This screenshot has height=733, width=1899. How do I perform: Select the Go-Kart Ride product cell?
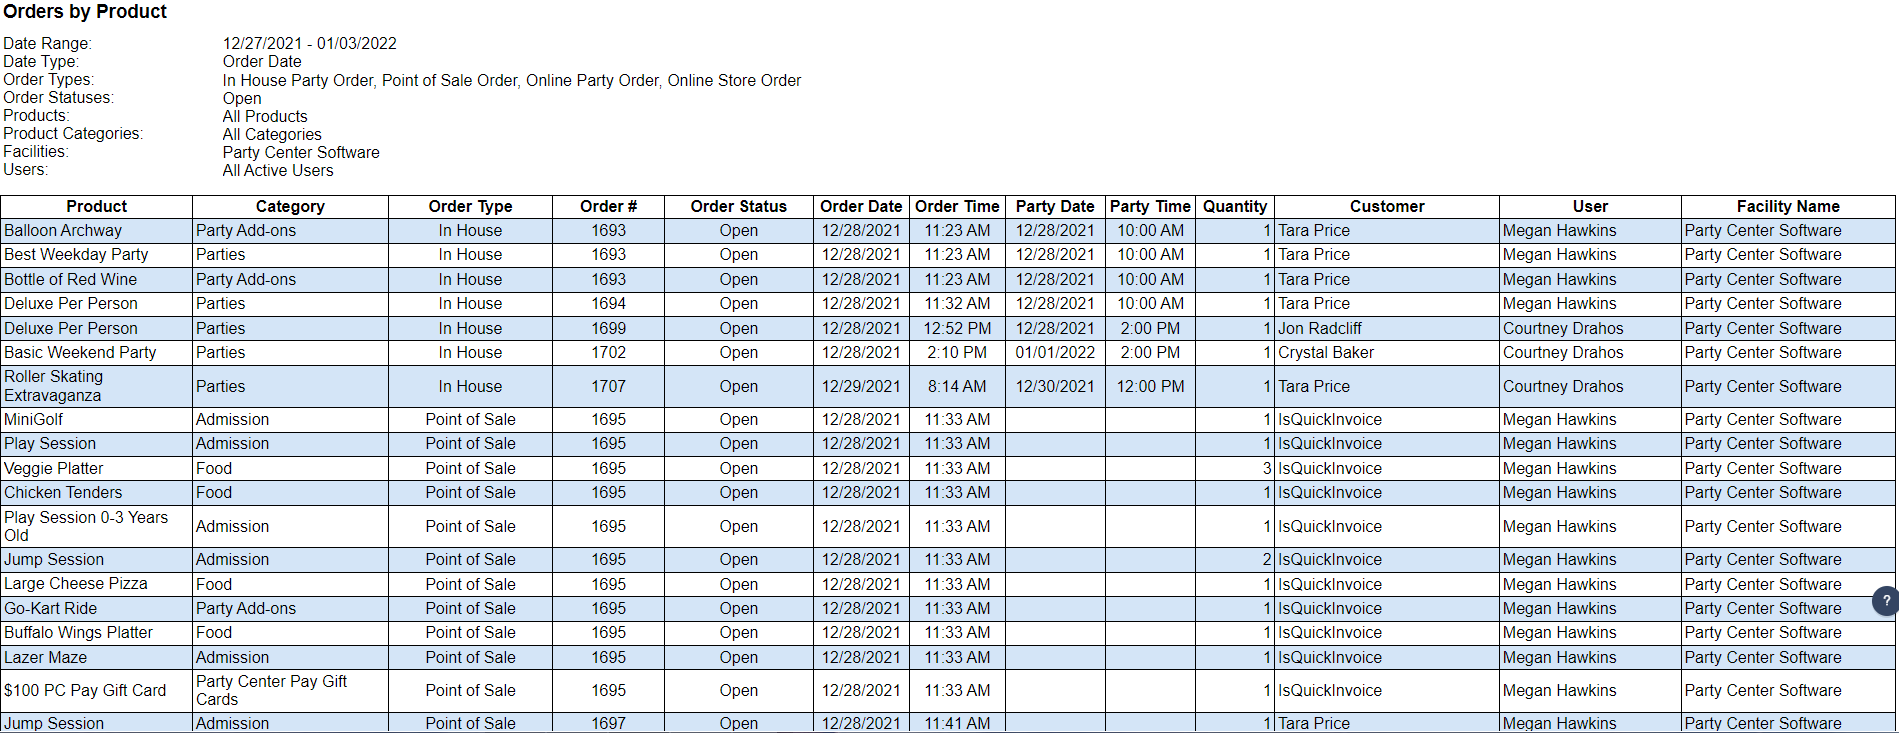97,609
